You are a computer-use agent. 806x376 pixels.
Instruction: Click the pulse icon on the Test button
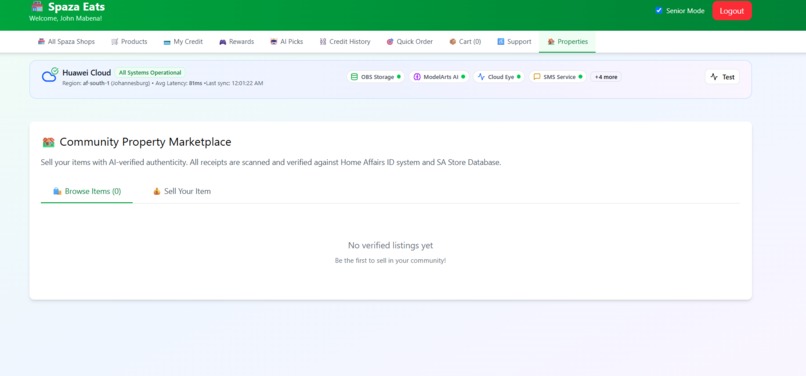tap(714, 77)
